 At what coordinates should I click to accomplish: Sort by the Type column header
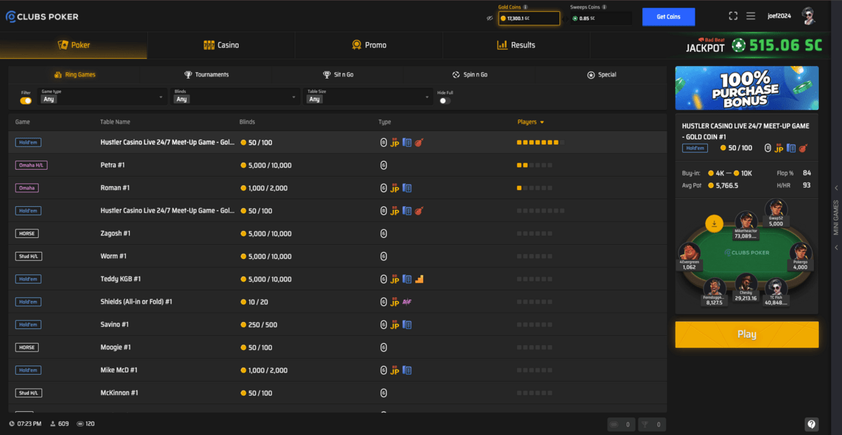click(x=384, y=122)
